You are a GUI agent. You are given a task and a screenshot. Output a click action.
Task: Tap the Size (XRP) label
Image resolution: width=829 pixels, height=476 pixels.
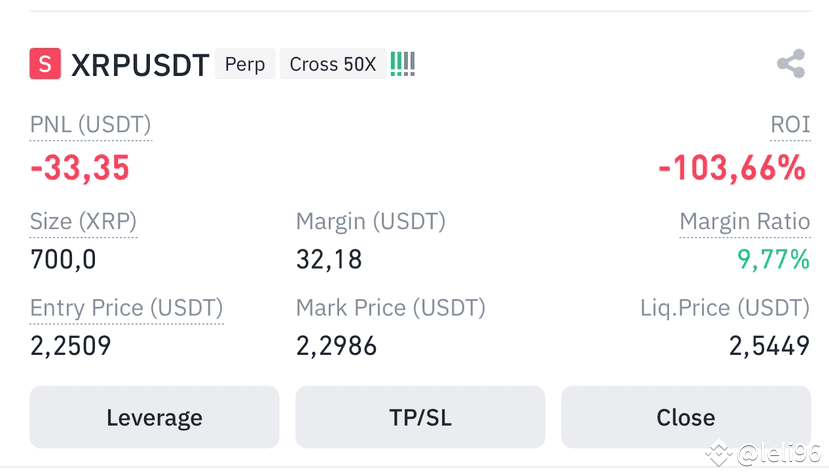click(x=84, y=221)
